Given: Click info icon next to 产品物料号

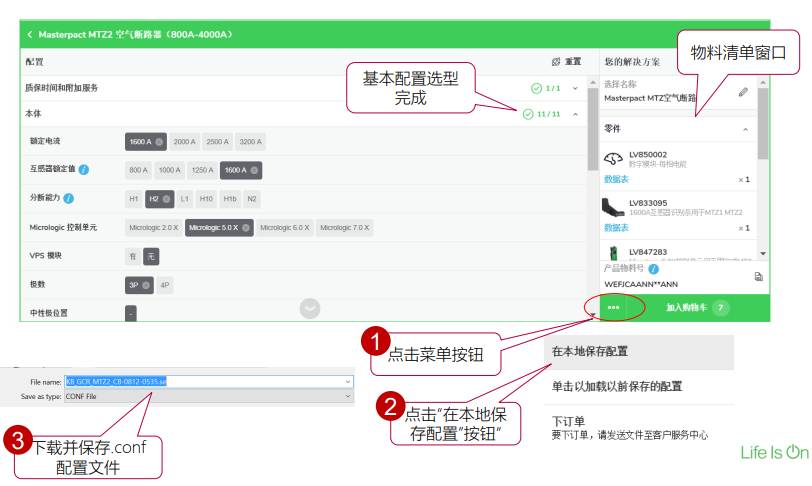Looking at the screenshot, I should click(x=653, y=269).
